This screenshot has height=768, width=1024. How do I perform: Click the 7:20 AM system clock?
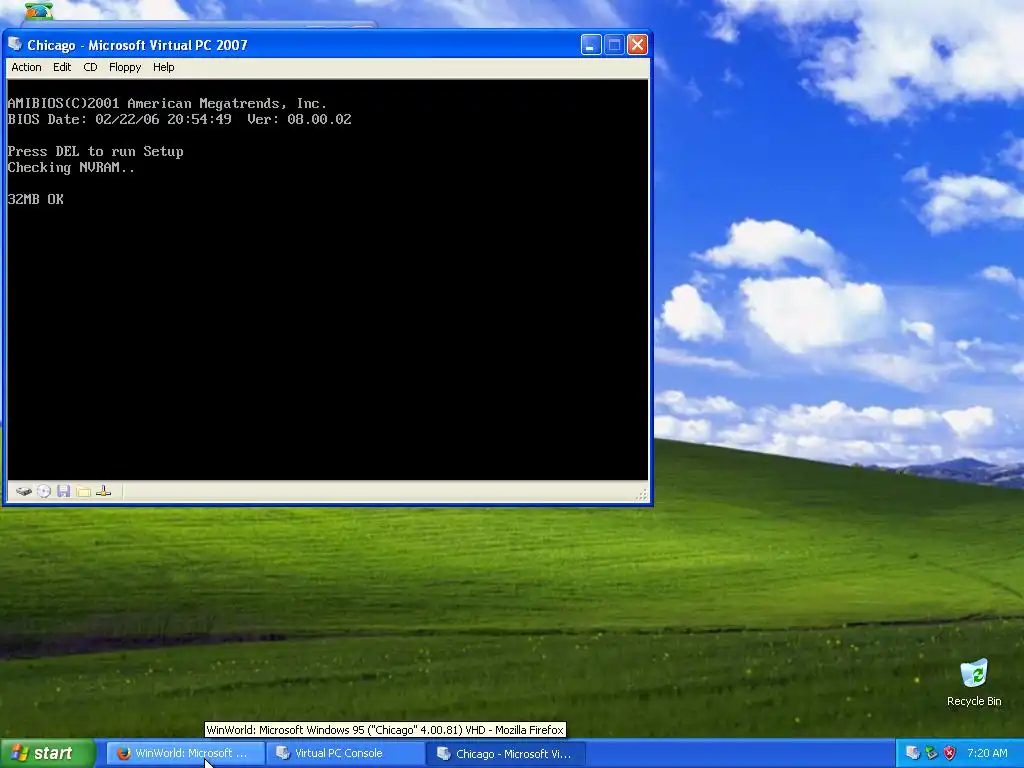[x=987, y=753]
